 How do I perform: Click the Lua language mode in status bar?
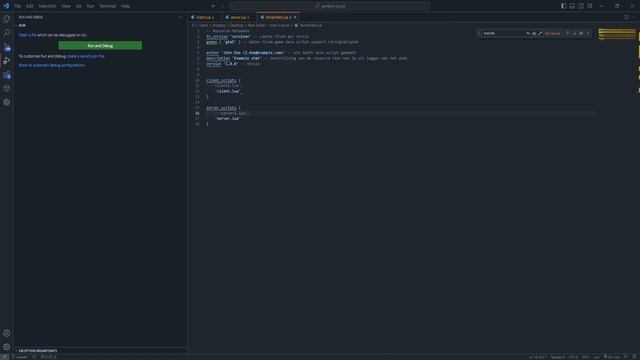click(596, 357)
